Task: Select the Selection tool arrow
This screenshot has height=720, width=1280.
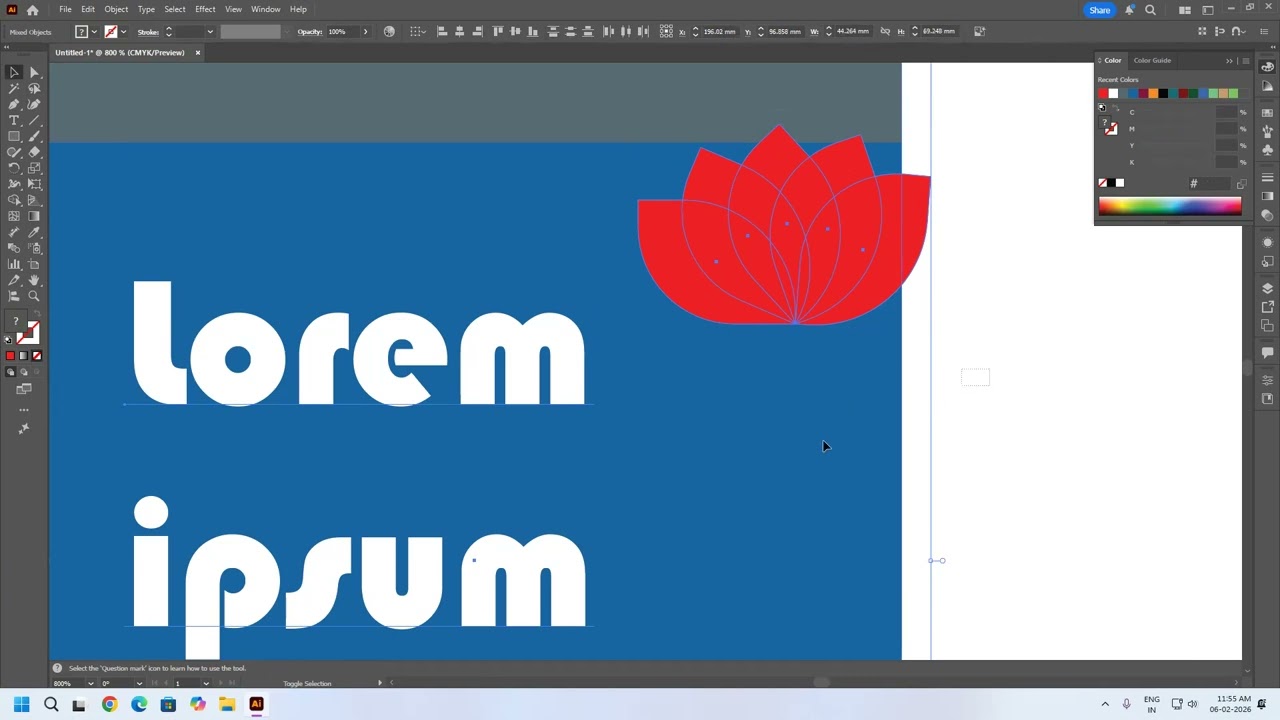Action: pyautogui.click(x=14, y=72)
